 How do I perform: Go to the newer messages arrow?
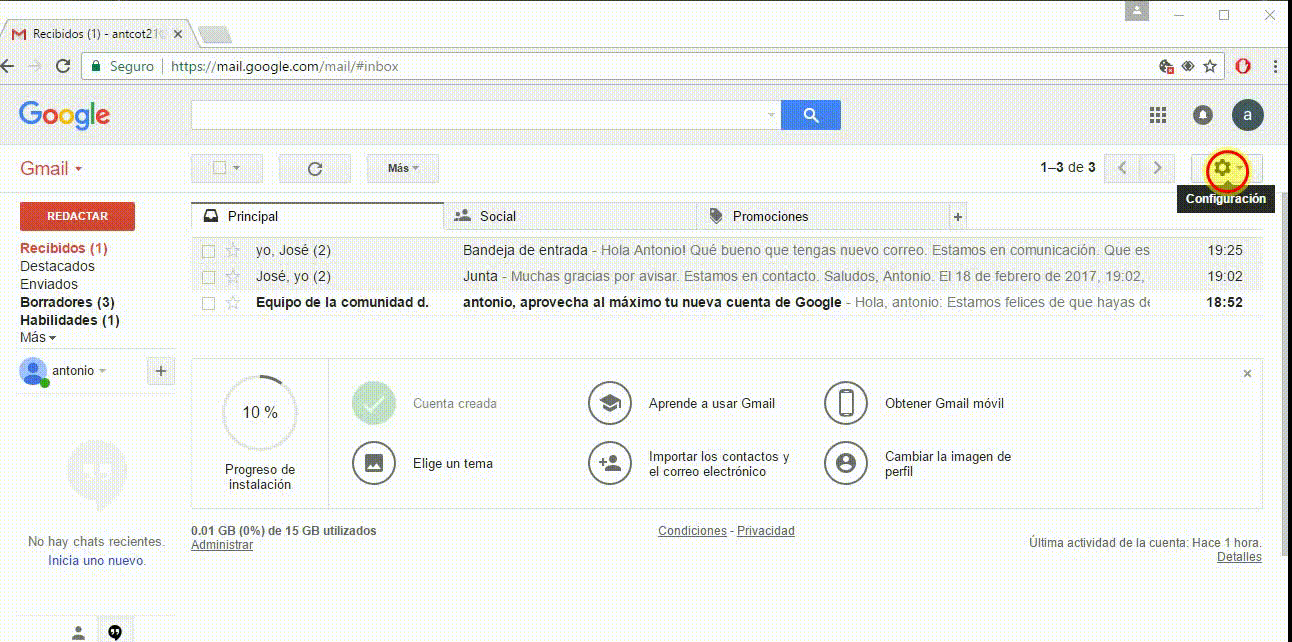1122,168
